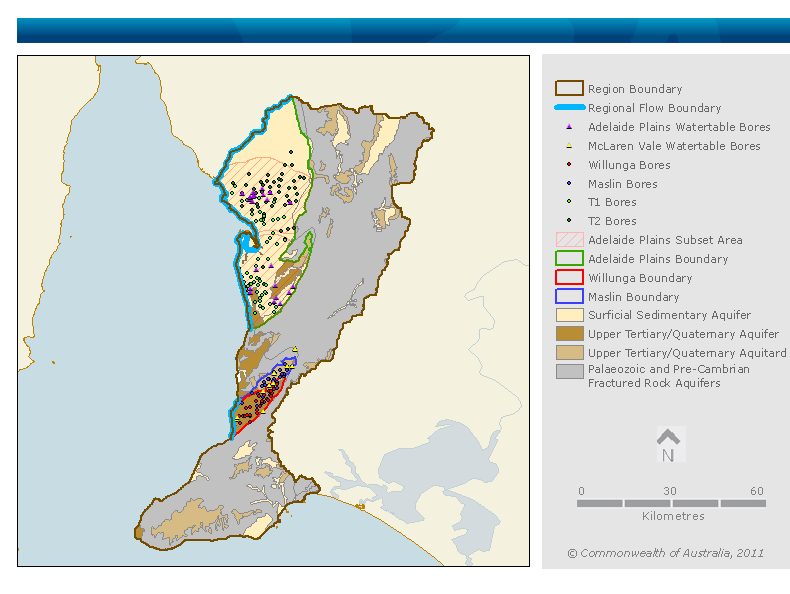This screenshot has height=594, width=790.
Task: Click the Willunga Boundary red box symbol
Action: point(569,278)
